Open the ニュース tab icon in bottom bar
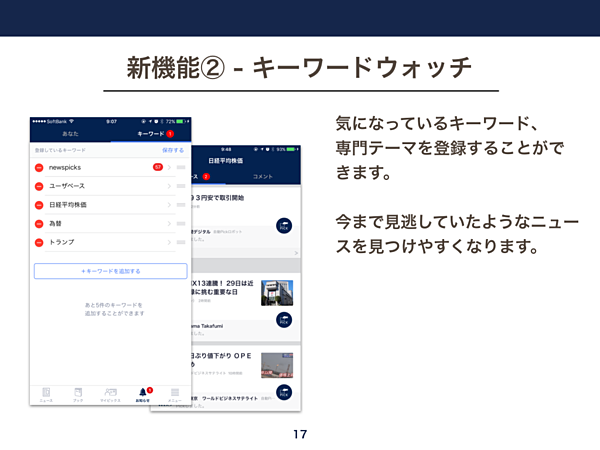The image size is (600, 450). click(46, 394)
